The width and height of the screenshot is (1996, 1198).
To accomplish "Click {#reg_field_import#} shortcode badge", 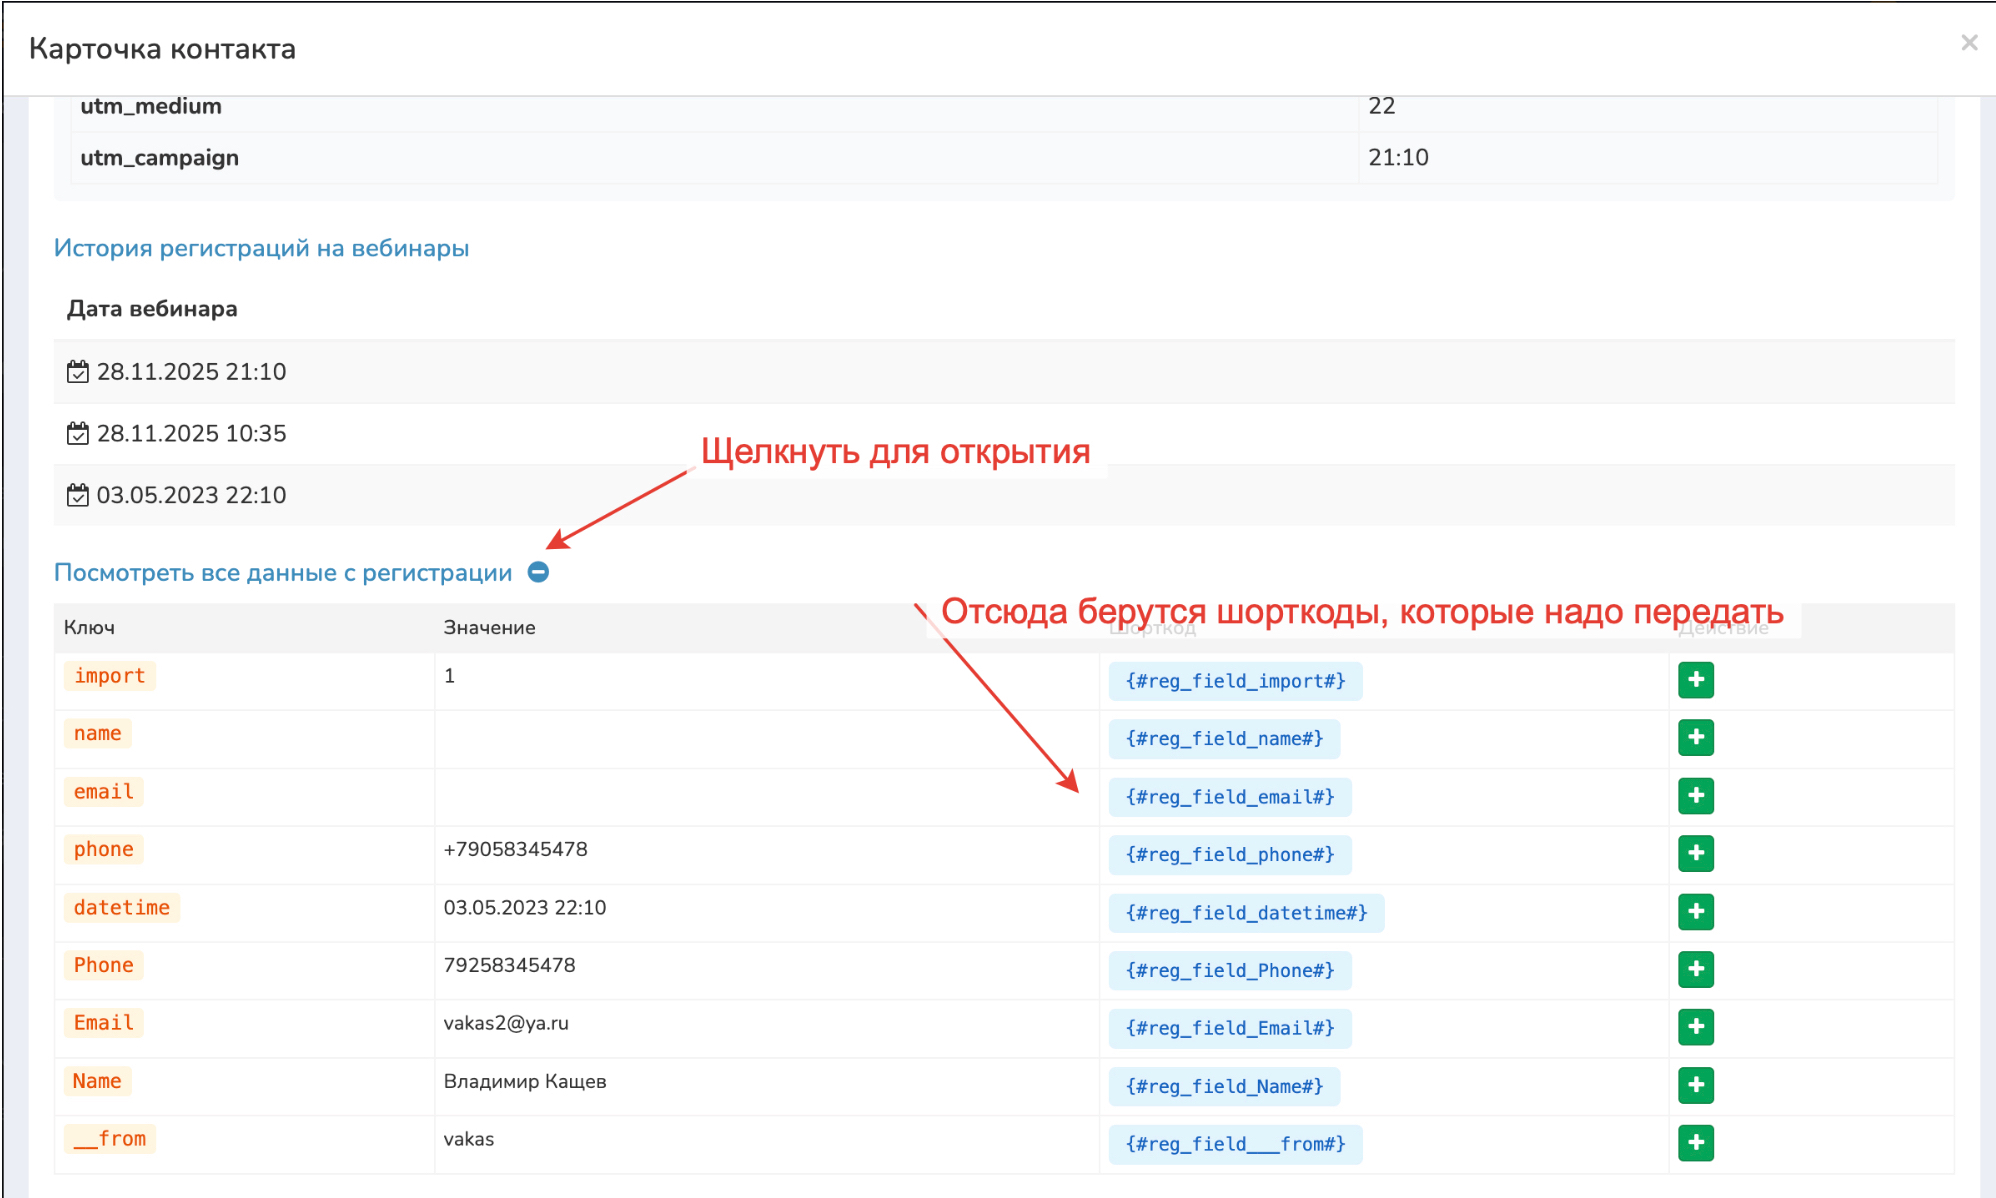I will point(1235,681).
